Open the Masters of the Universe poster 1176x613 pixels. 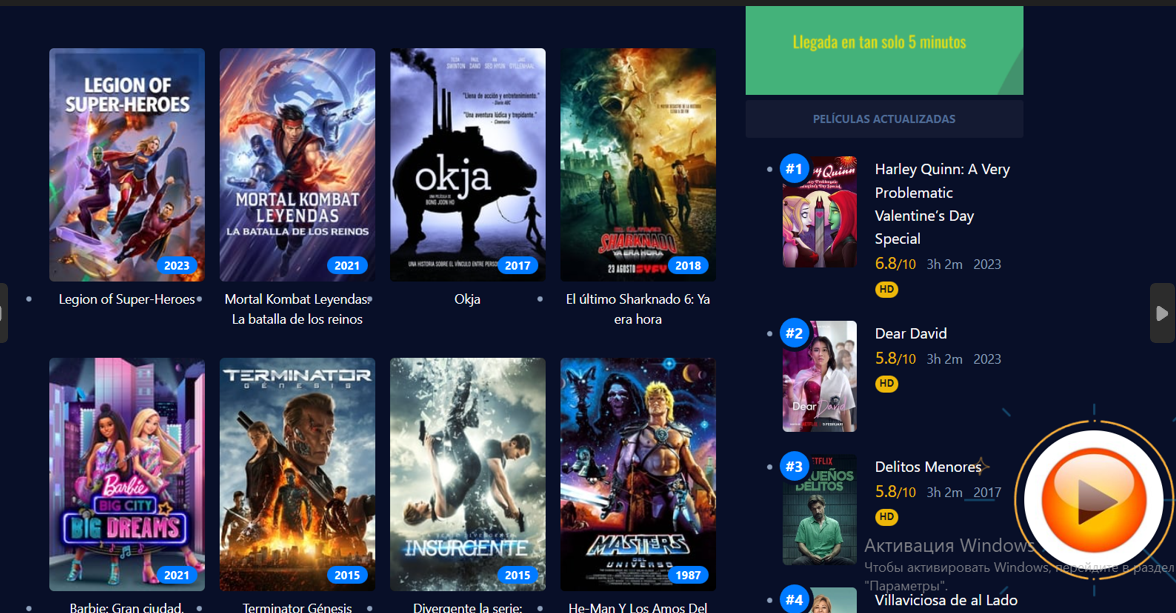(x=638, y=474)
